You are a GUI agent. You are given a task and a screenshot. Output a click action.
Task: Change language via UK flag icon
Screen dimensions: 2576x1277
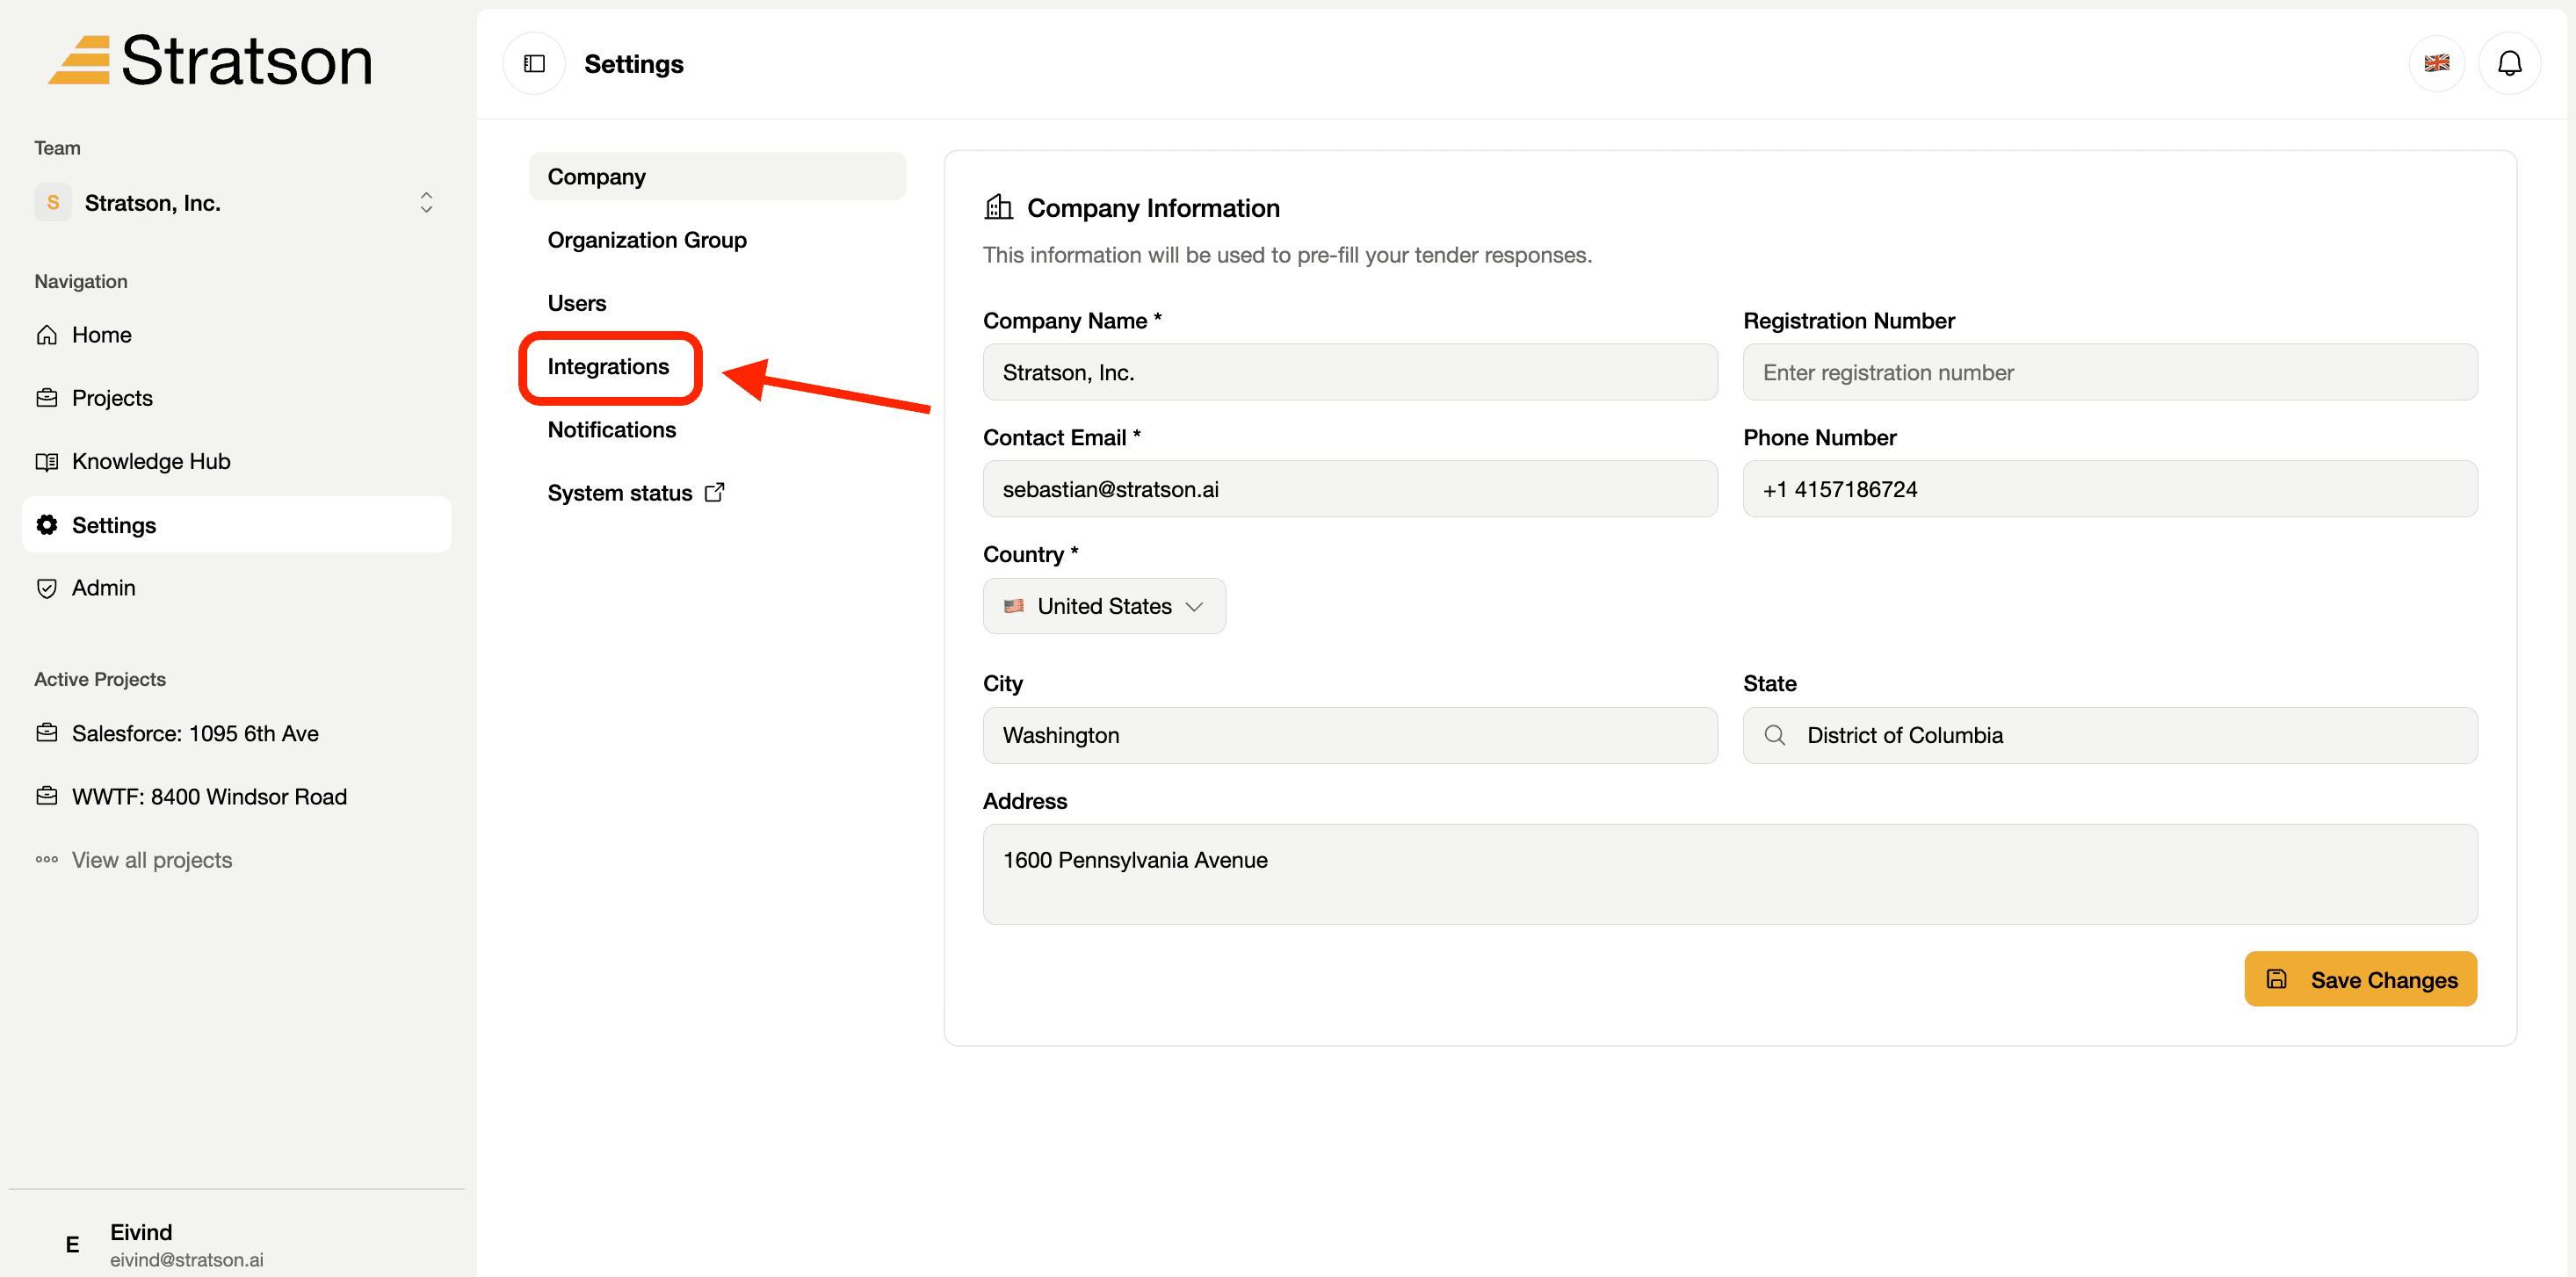pyautogui.click(x=2437, y=64)
